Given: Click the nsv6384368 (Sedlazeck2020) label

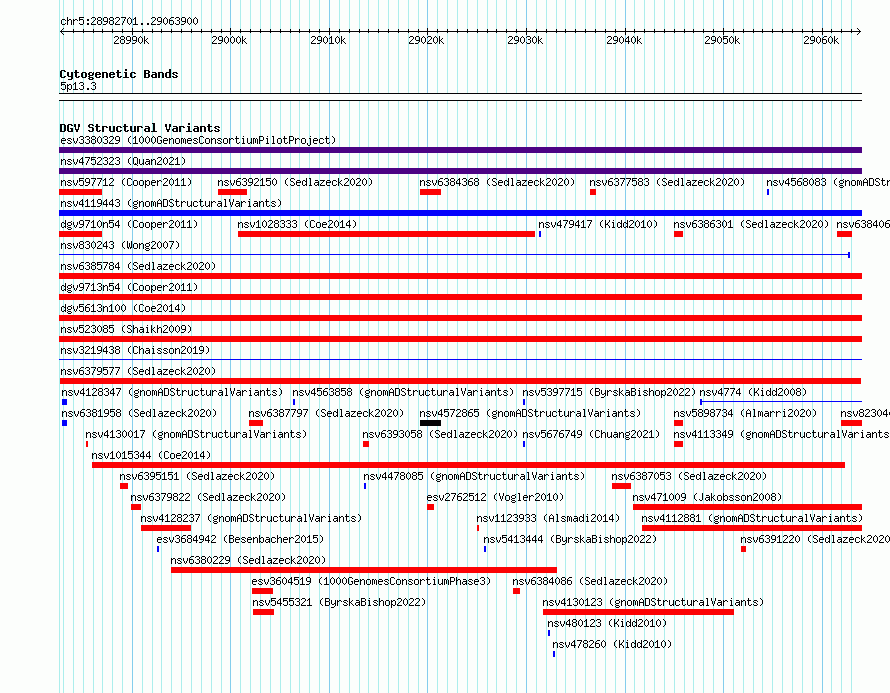Looking at the screenshot, I should pyautogui.click(x=497, y=182).
